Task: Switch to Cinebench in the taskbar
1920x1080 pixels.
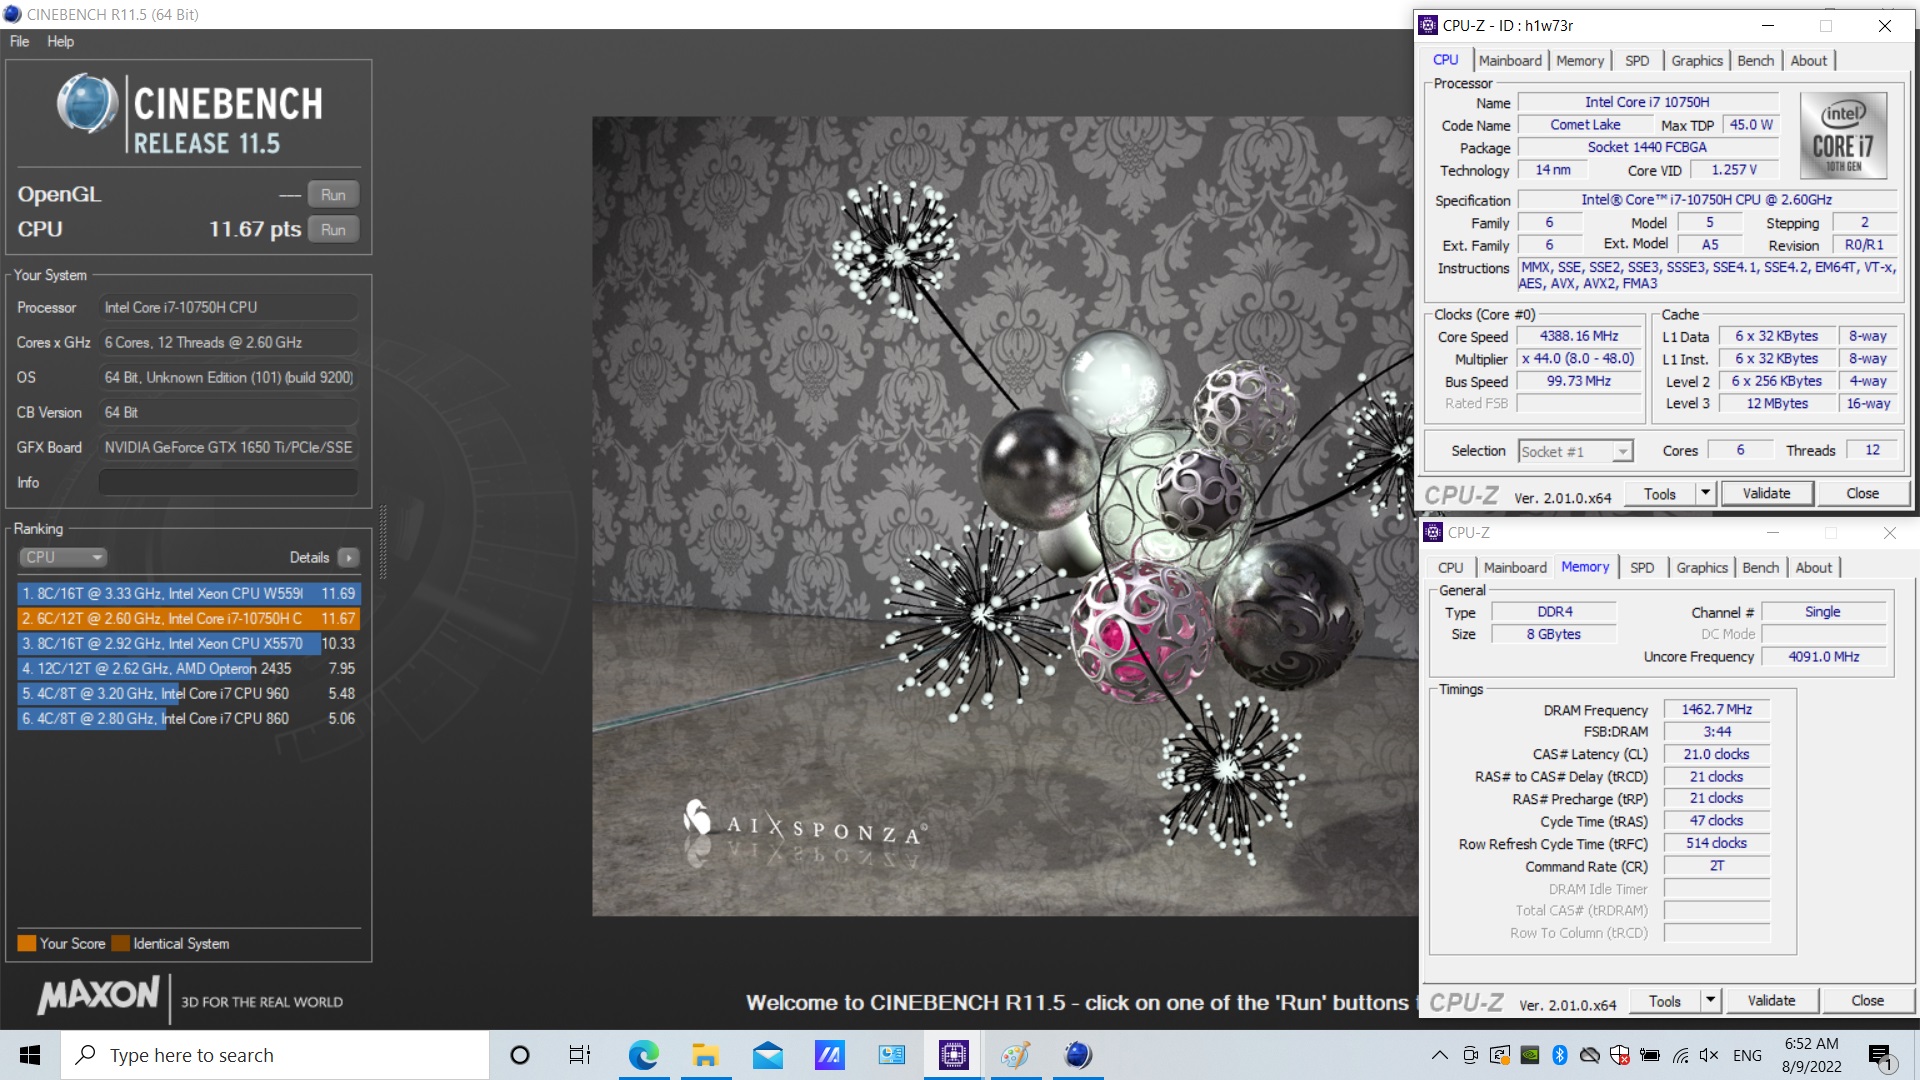Action: pyautogui.click(x=1077, y=1055)
